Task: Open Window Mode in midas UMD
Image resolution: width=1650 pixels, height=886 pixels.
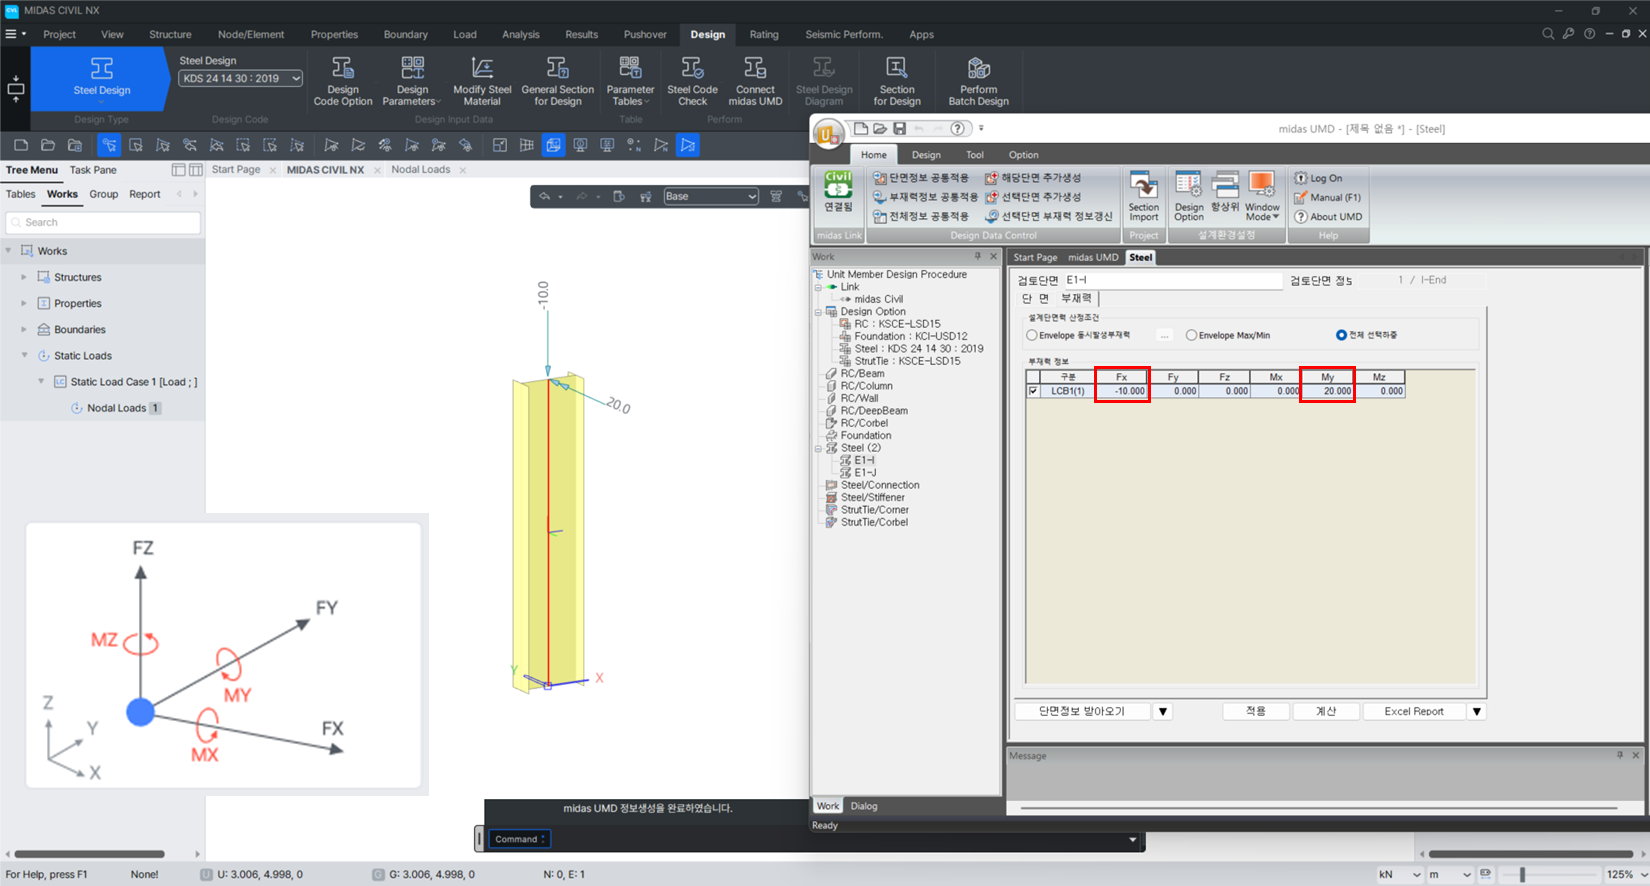Action: coord(1262,196)
